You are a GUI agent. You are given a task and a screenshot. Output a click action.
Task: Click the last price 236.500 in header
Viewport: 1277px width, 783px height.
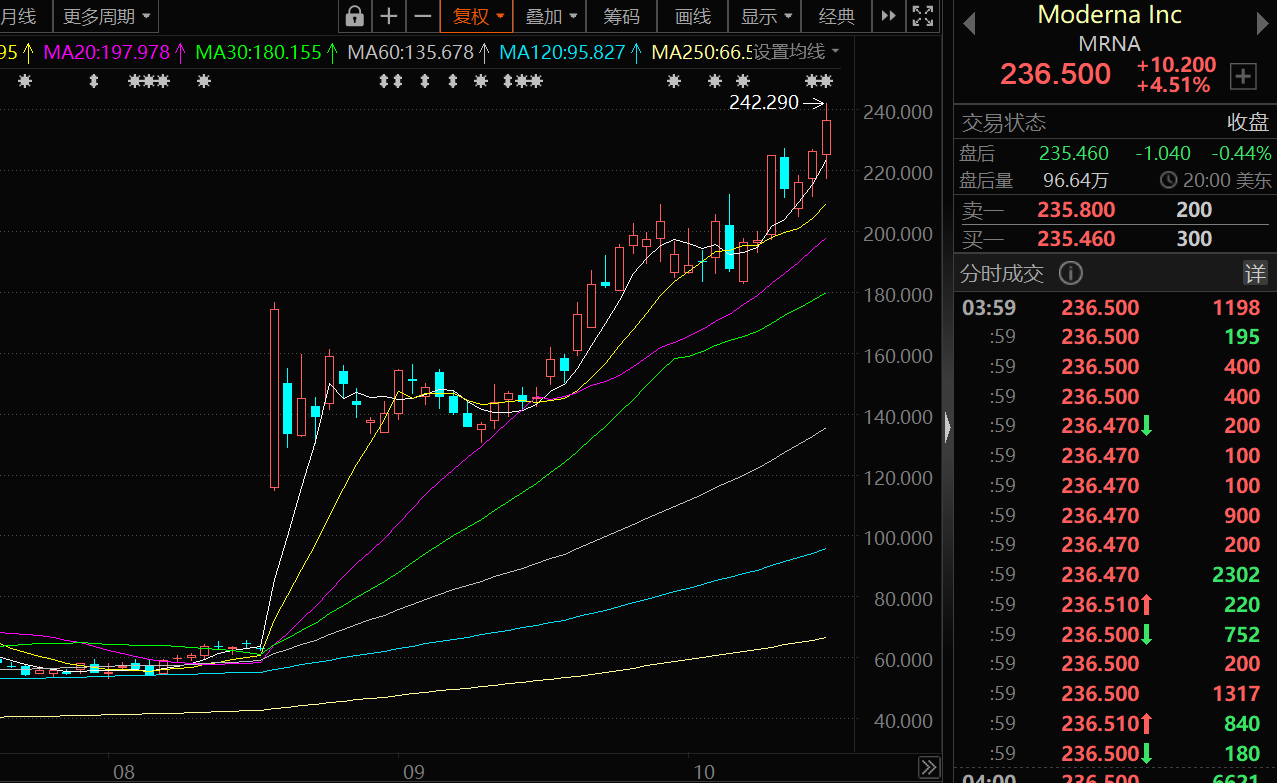click(x=1056, y=74)
